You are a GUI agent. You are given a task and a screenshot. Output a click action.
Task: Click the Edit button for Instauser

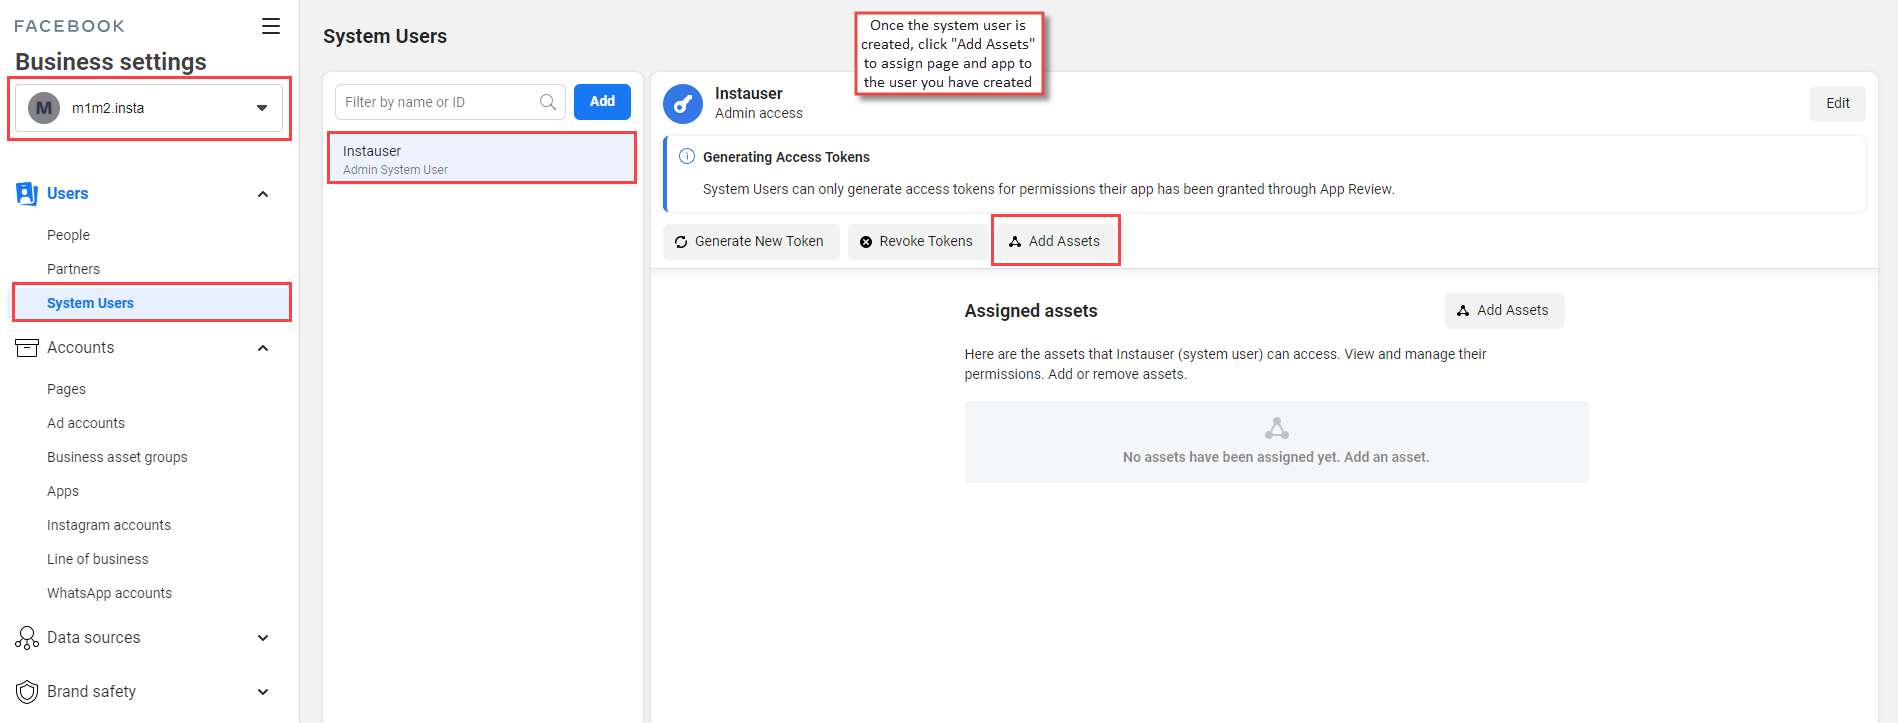pos(1837,103)
